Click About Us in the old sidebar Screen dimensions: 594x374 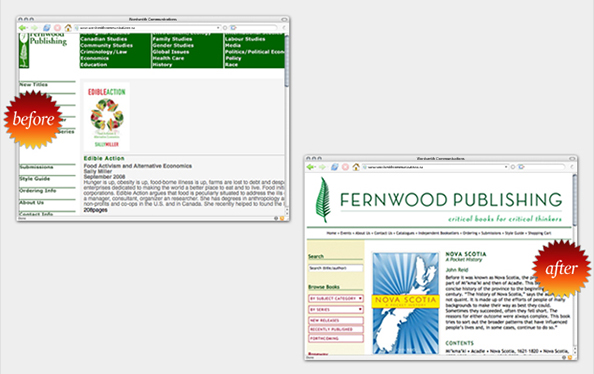point(32,203)
